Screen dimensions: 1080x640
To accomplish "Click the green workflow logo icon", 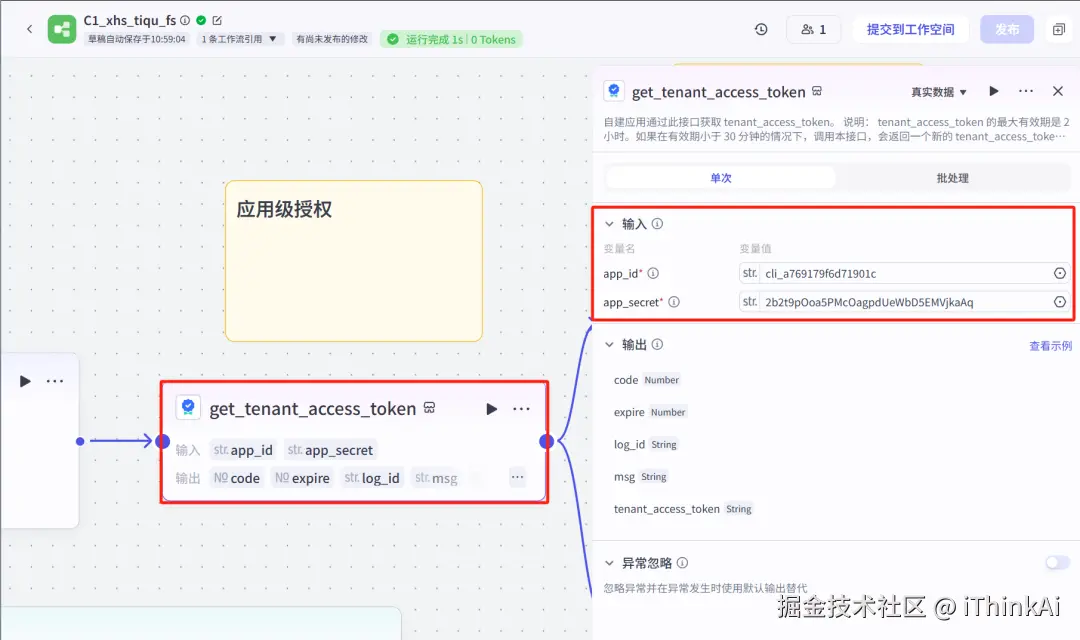I will pyautogui.click(x=62, y=29).
